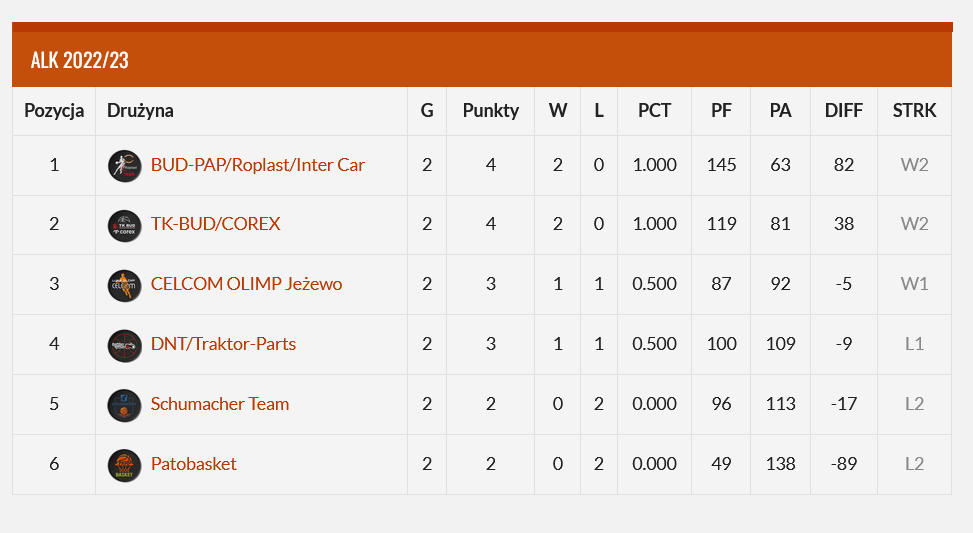The height and width of the screenshot is (533, 973).
Task: Sort table by the Punkty column header
Action: (x=490, y=111)
